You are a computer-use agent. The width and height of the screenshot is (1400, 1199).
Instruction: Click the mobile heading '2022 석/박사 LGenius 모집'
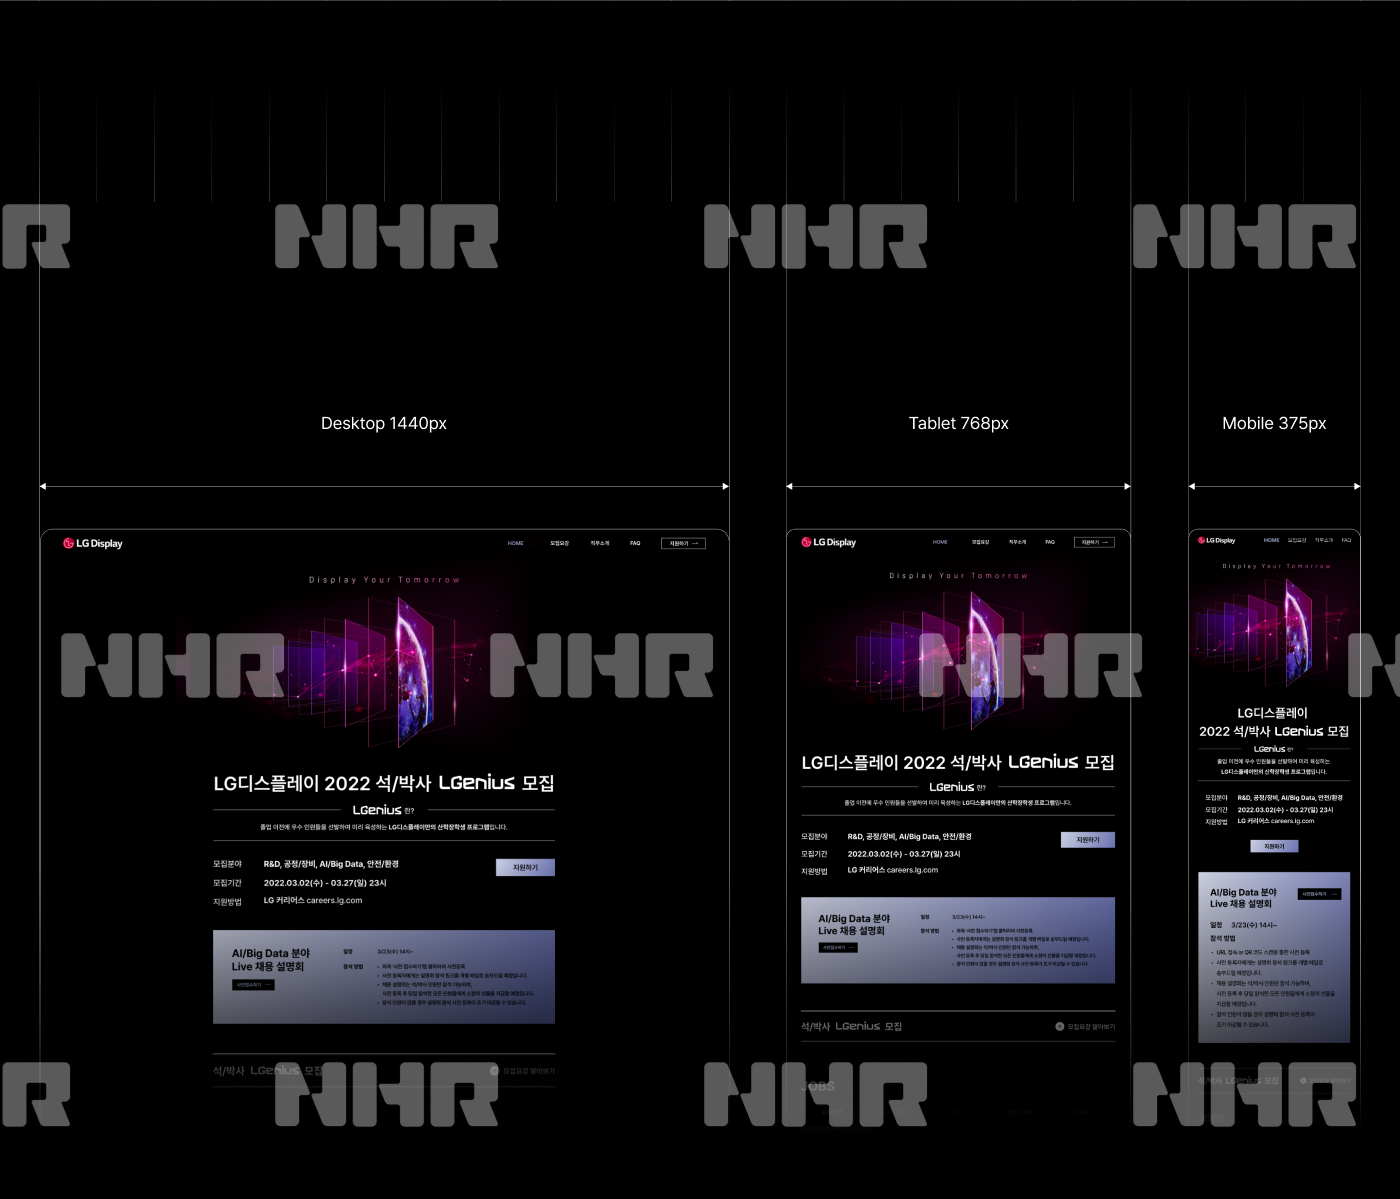click(x=1274, y=731)
